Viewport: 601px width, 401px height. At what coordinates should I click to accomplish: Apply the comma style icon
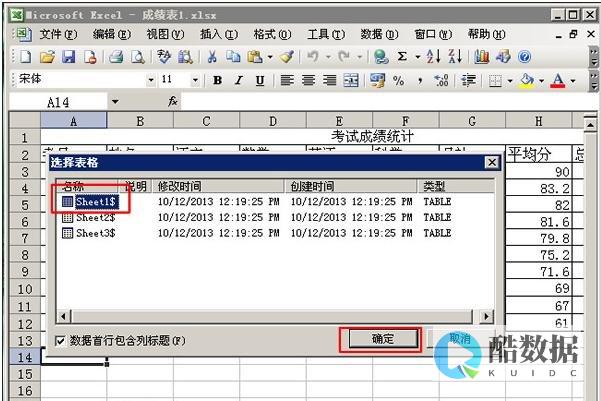pos(420,80)
